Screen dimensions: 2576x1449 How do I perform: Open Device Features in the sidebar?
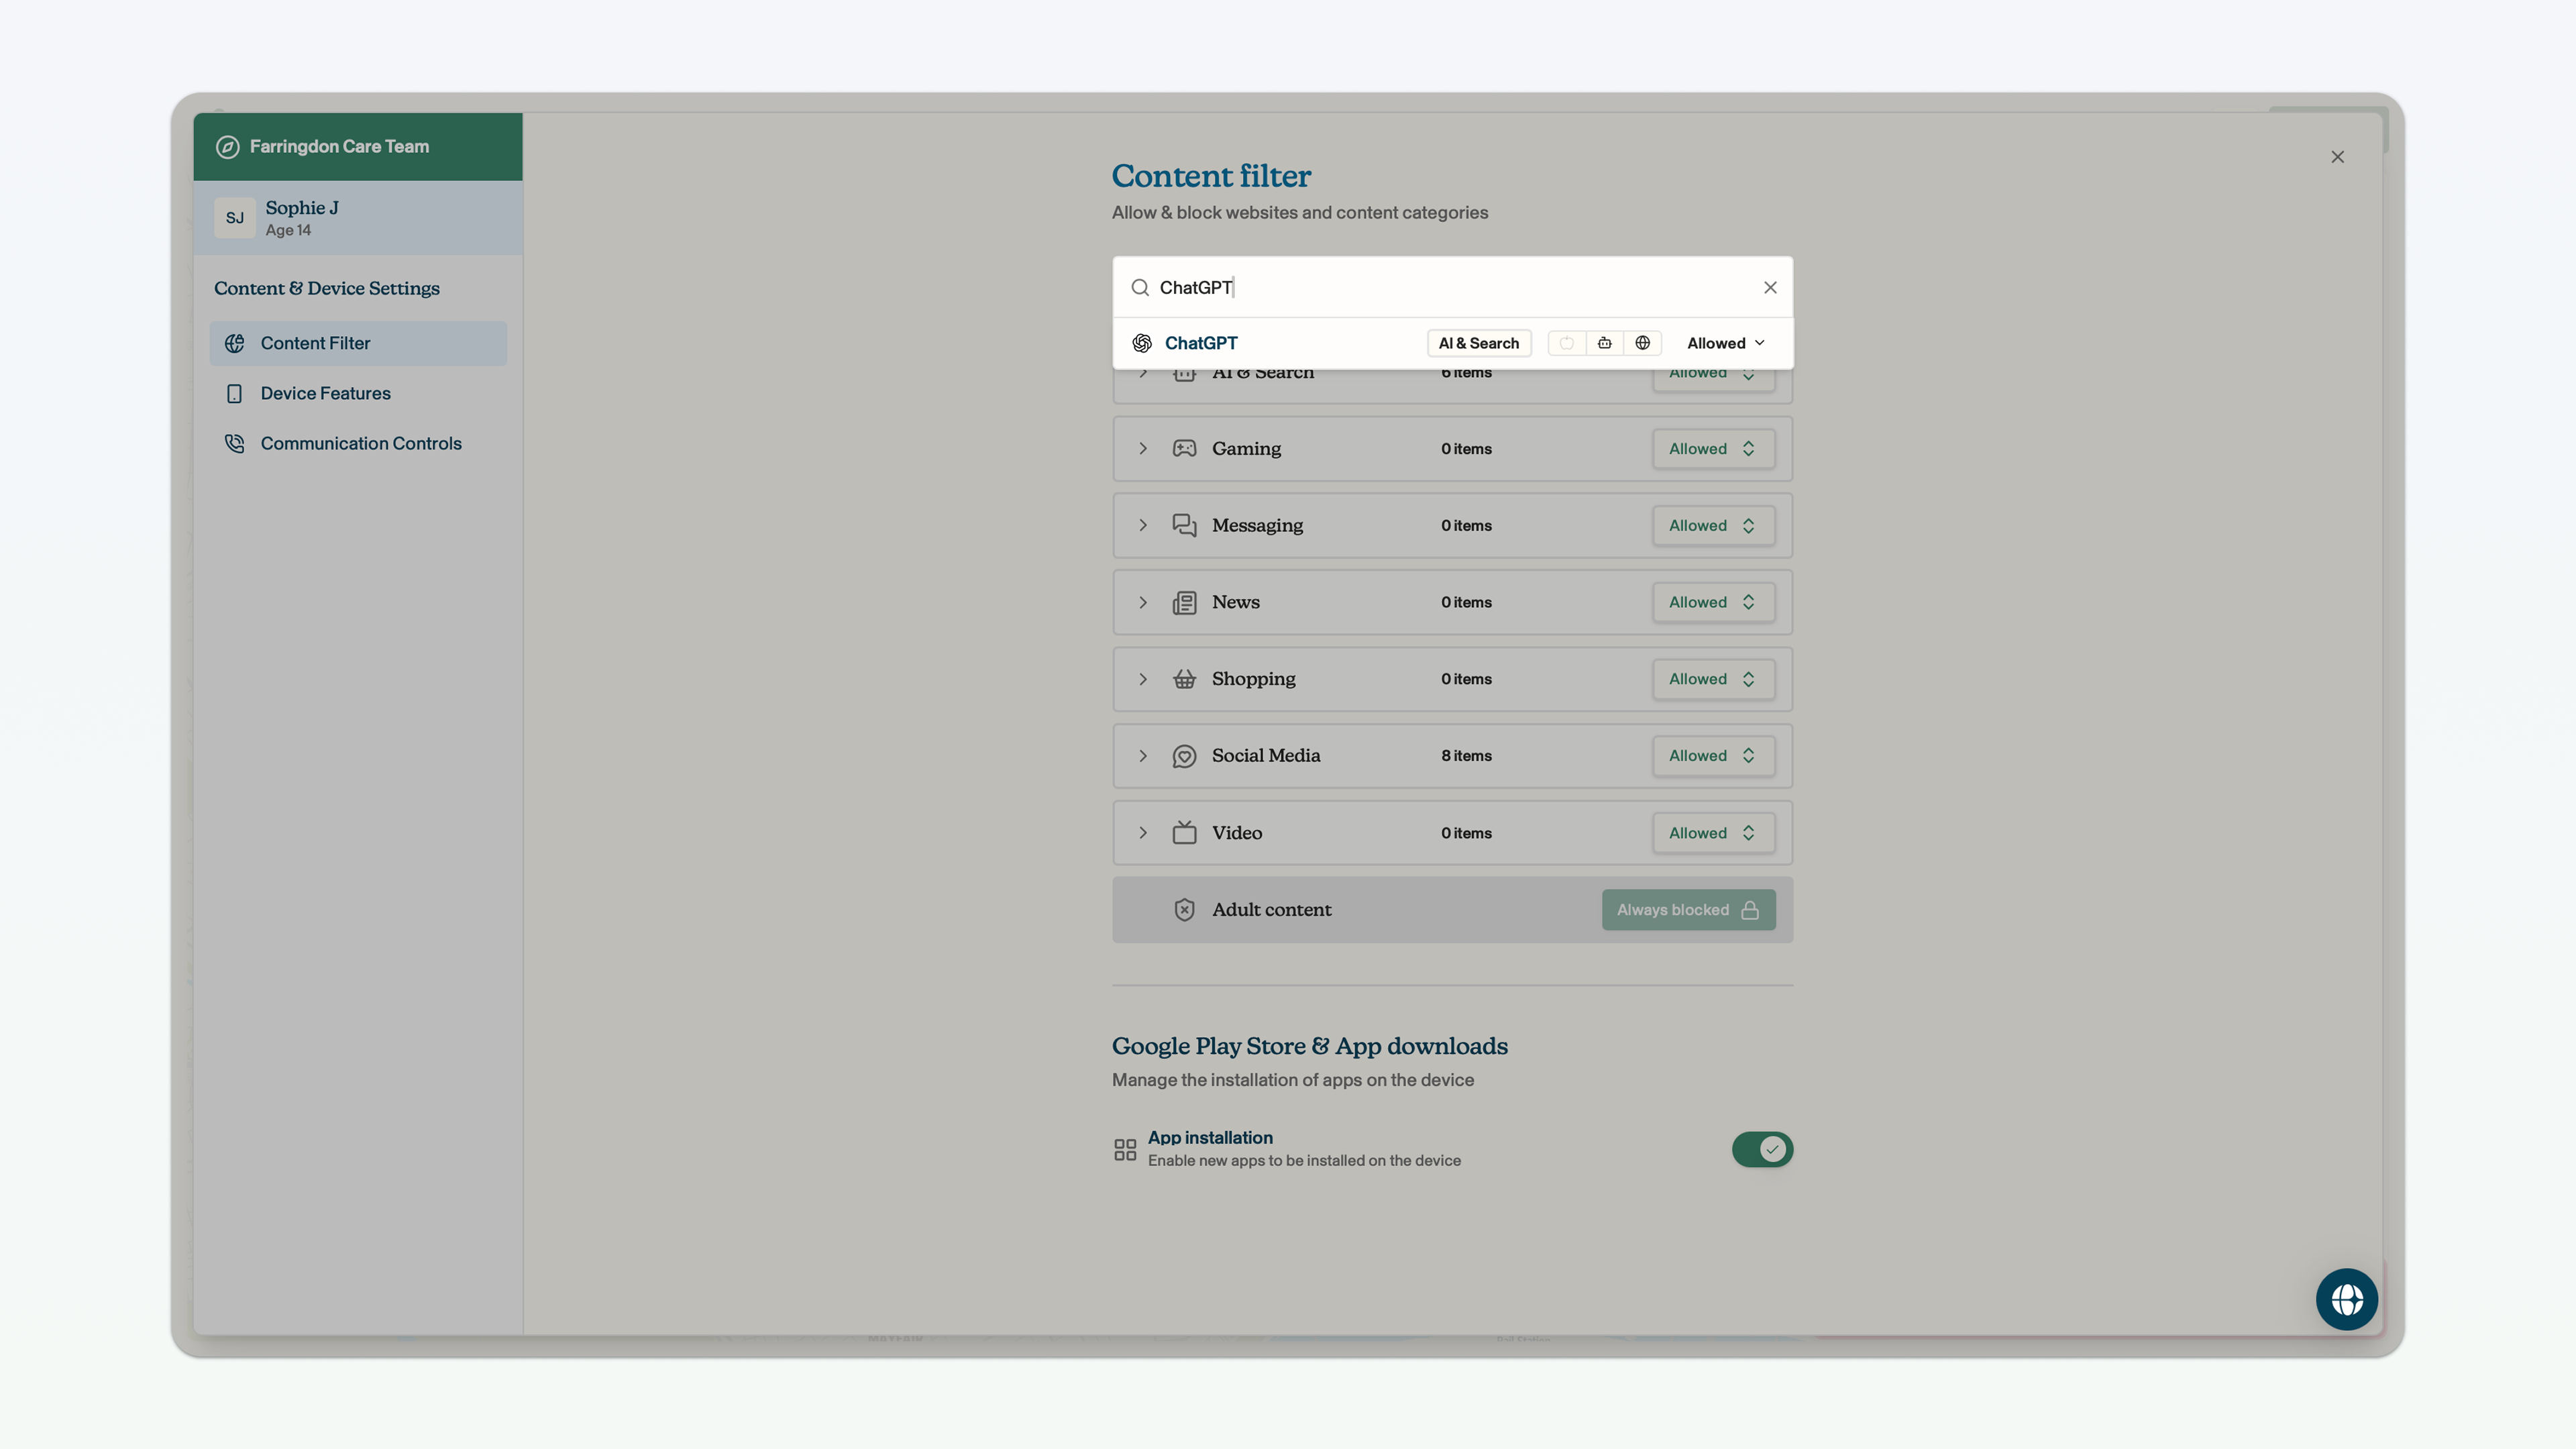(358, 394)
